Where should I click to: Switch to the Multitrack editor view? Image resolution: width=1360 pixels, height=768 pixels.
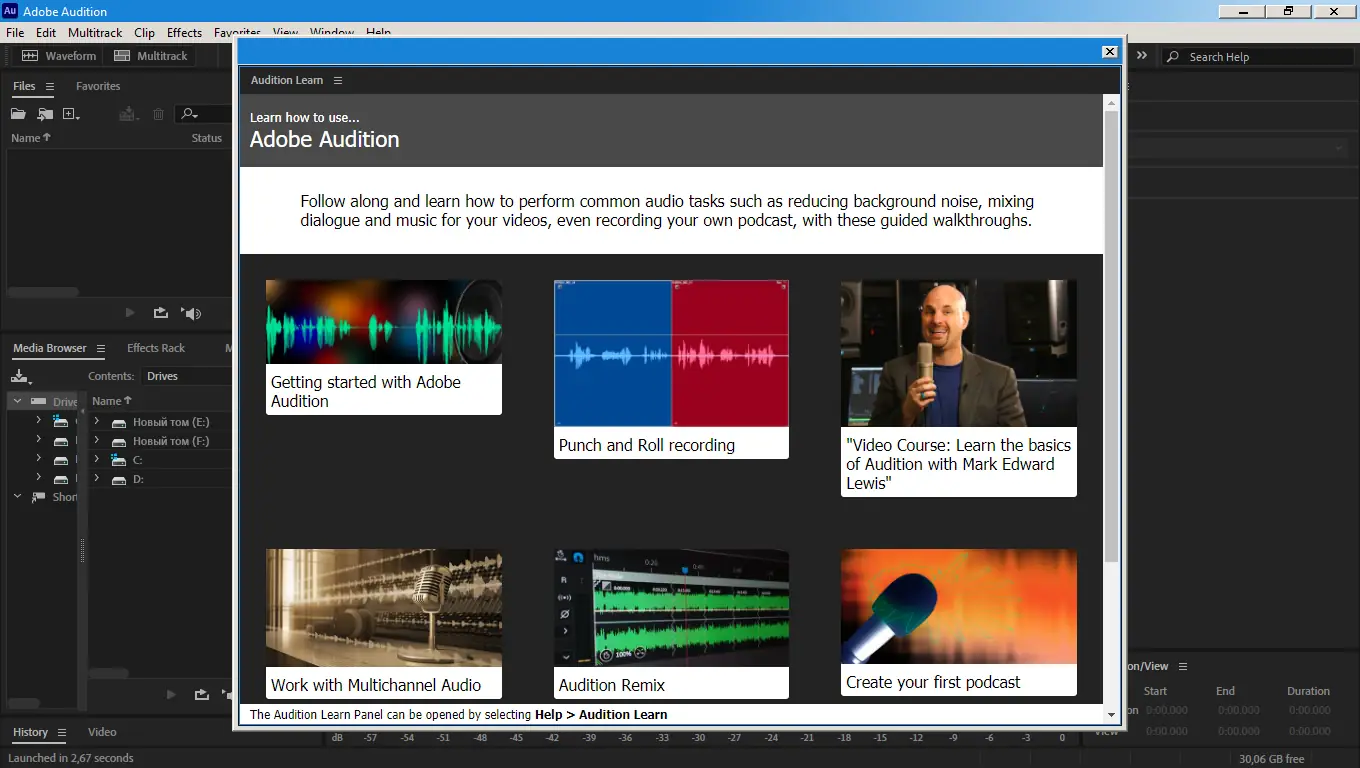click(x=152, y=55)
